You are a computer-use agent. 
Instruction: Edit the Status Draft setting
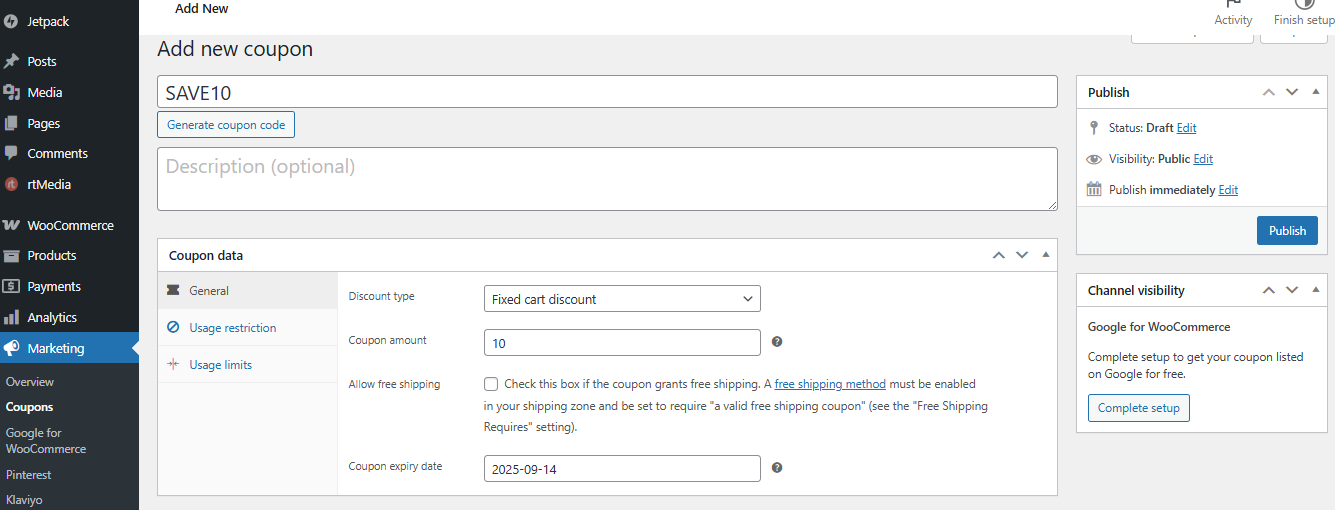pyautogui.click(x=1186, y=128)
